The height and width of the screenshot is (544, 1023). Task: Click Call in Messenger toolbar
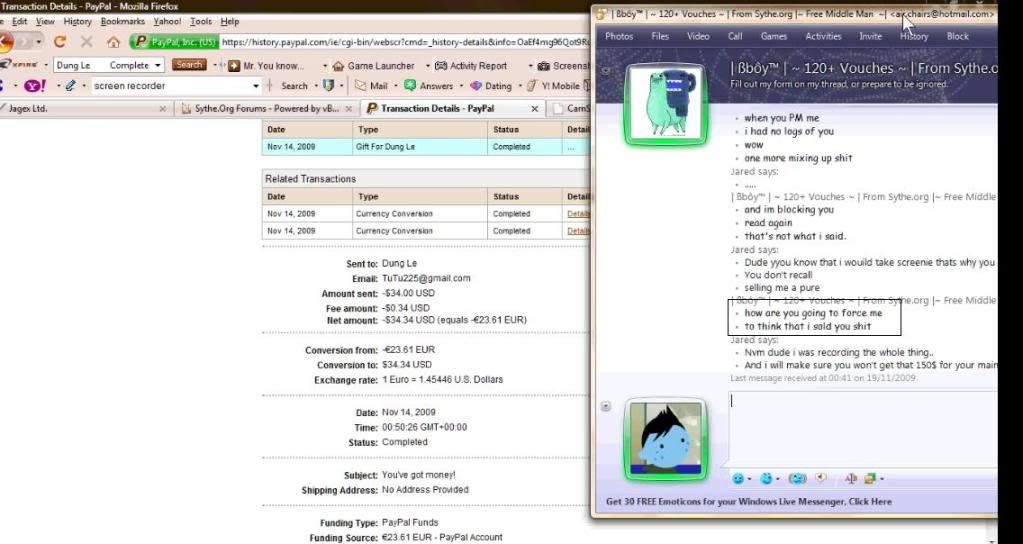click(735, 37)
